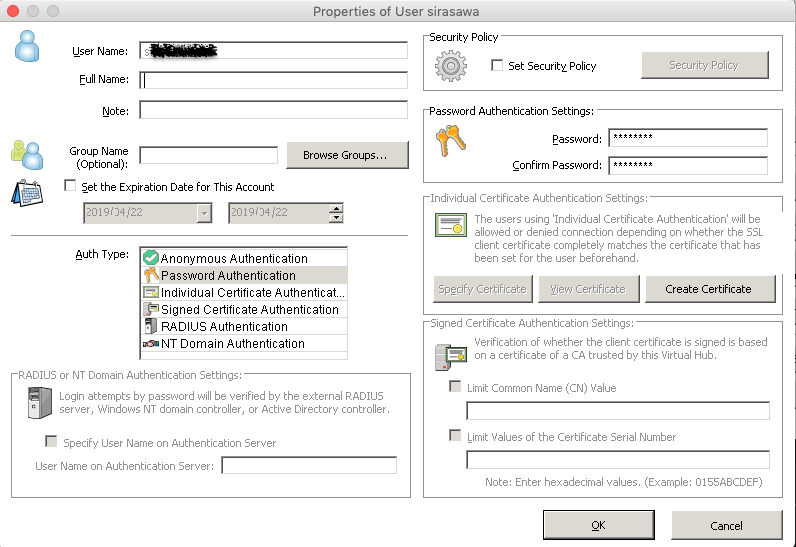Select Anonymous Authentication in Auth Type list

234,258
